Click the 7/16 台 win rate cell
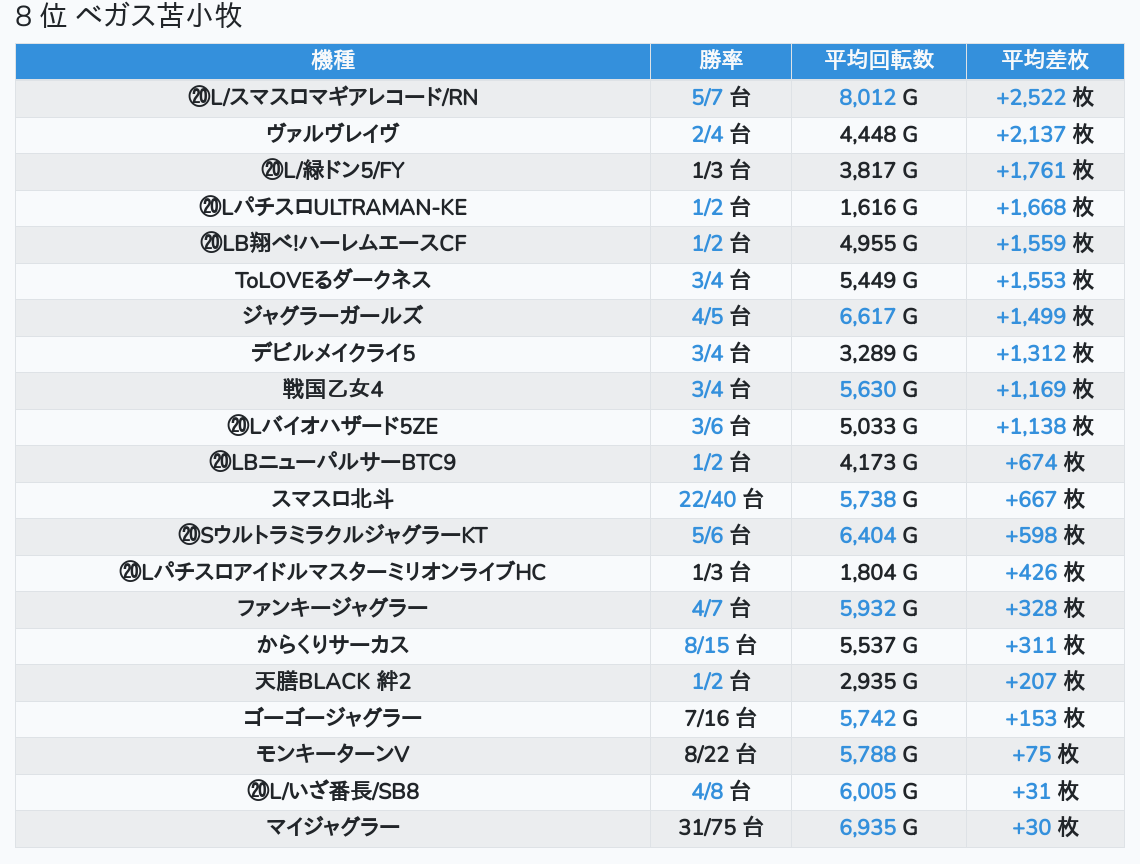 click(720, 719)
